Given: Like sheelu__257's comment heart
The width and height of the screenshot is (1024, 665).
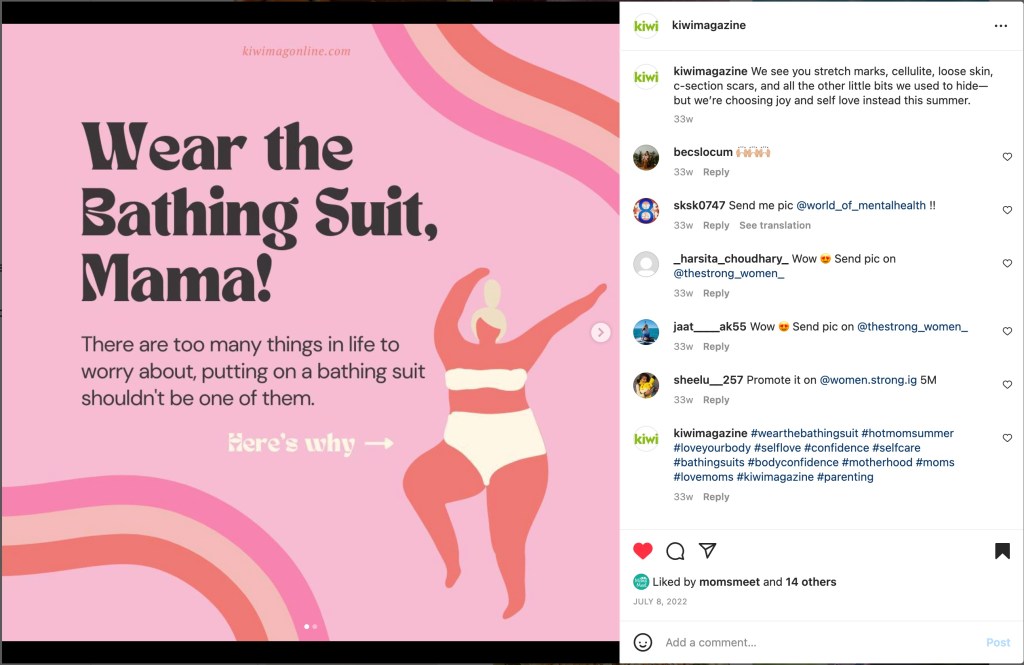Looking at the screenshot, I should pyautogui.click(x=1007, y=385).
